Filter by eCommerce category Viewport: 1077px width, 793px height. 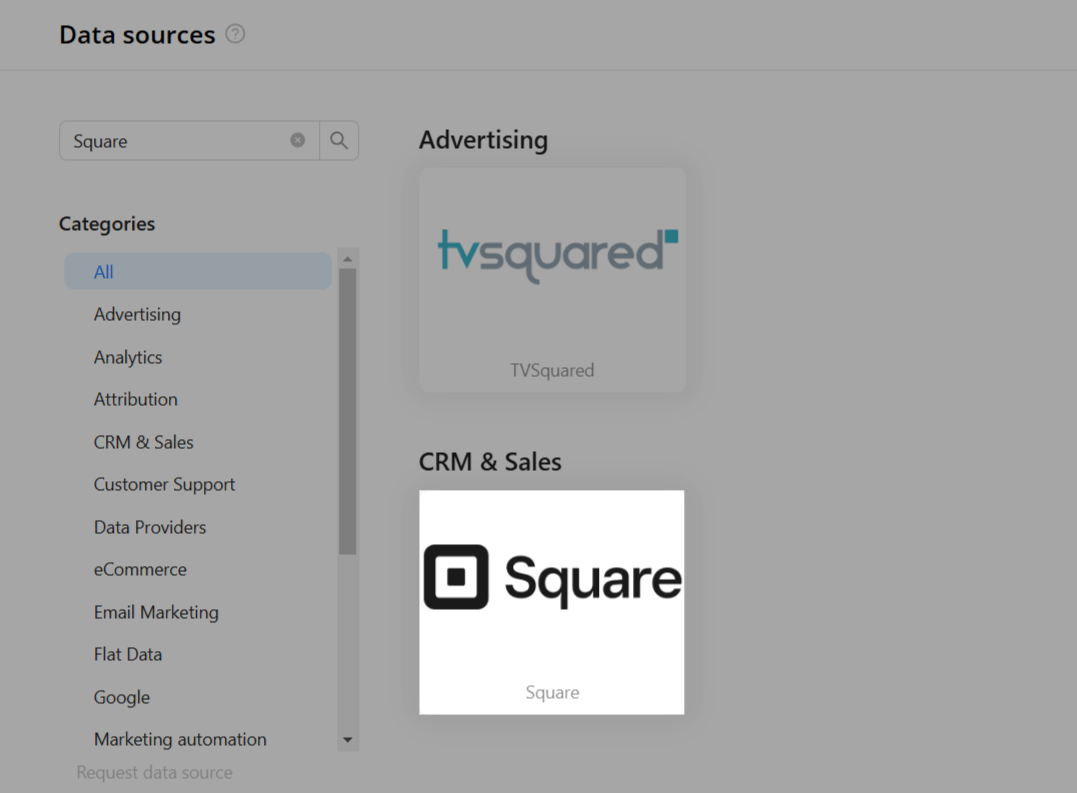point(140,570)
